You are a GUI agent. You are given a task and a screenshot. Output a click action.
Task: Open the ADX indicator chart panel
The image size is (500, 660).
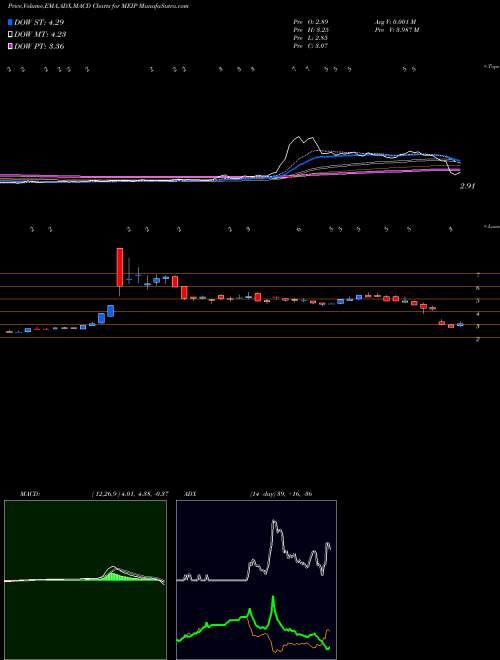point(256,580)
